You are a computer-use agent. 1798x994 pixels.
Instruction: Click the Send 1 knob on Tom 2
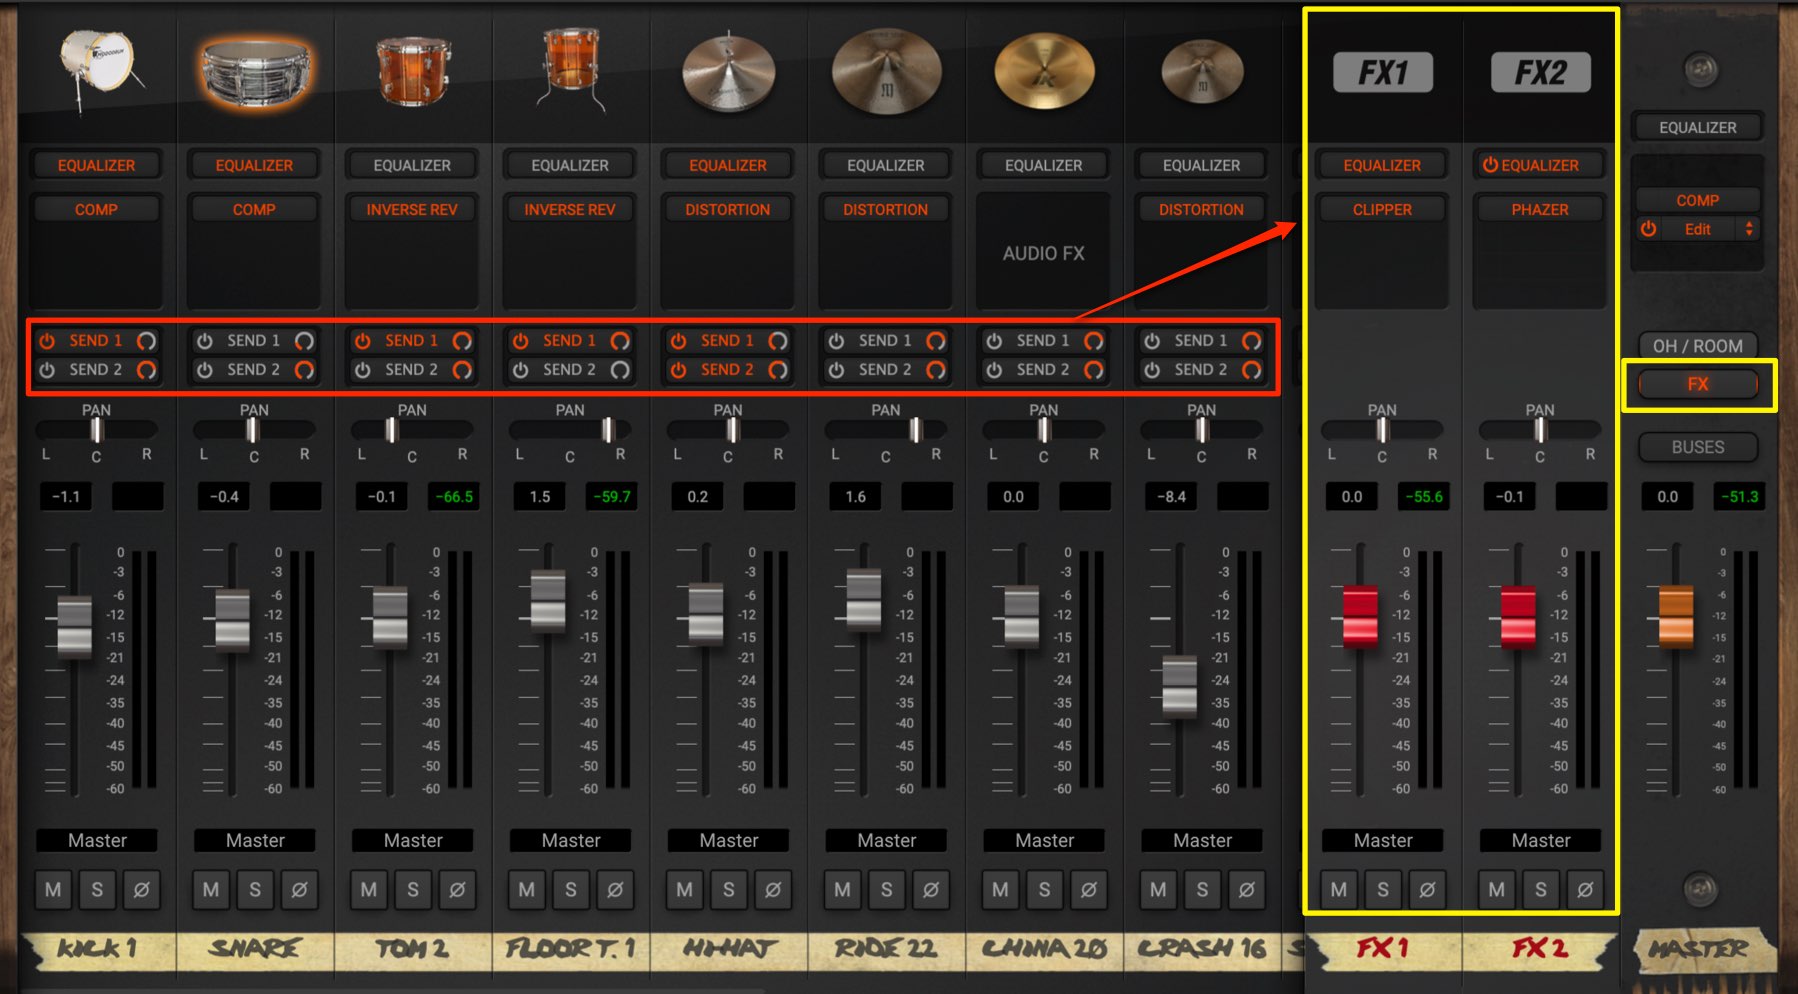pyautogui.click(x=462, y=341)
